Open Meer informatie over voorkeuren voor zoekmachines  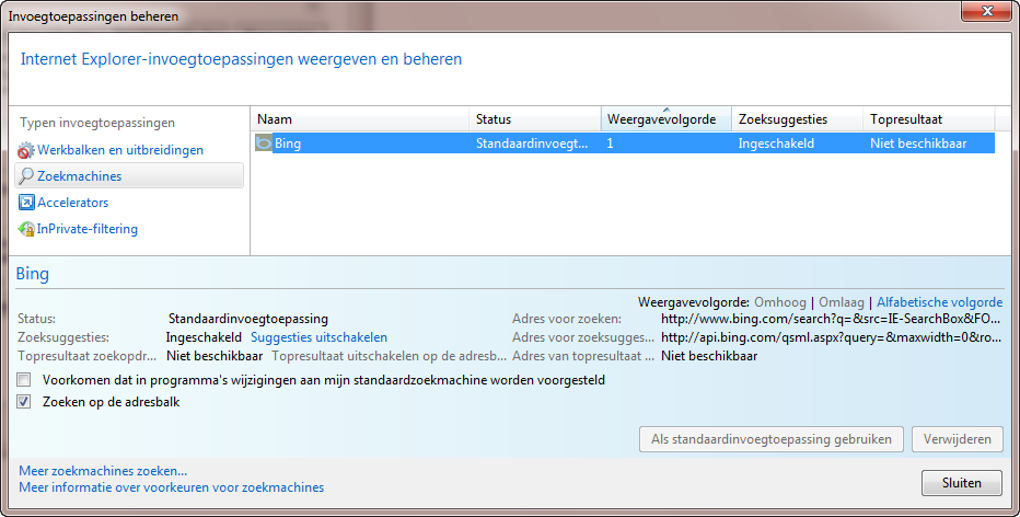click(171, 487)
